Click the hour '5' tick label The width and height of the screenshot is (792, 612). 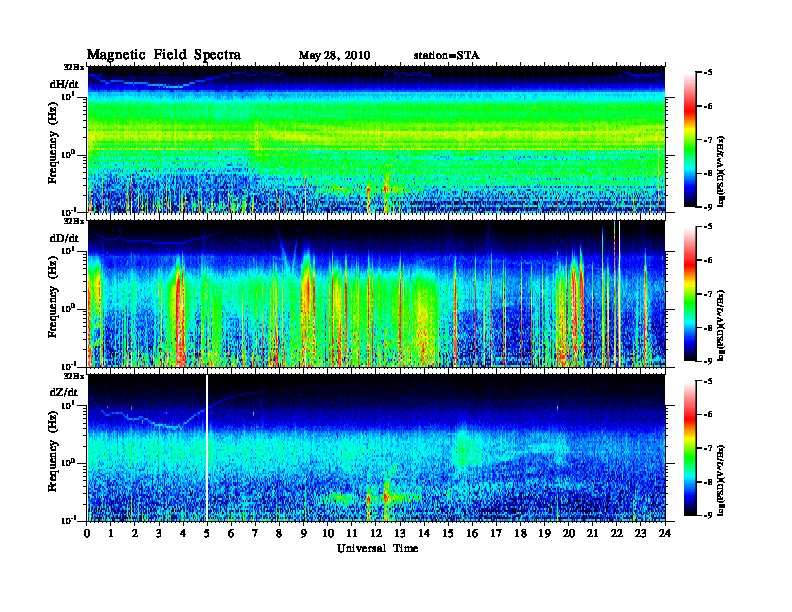(x=207, y=534)
